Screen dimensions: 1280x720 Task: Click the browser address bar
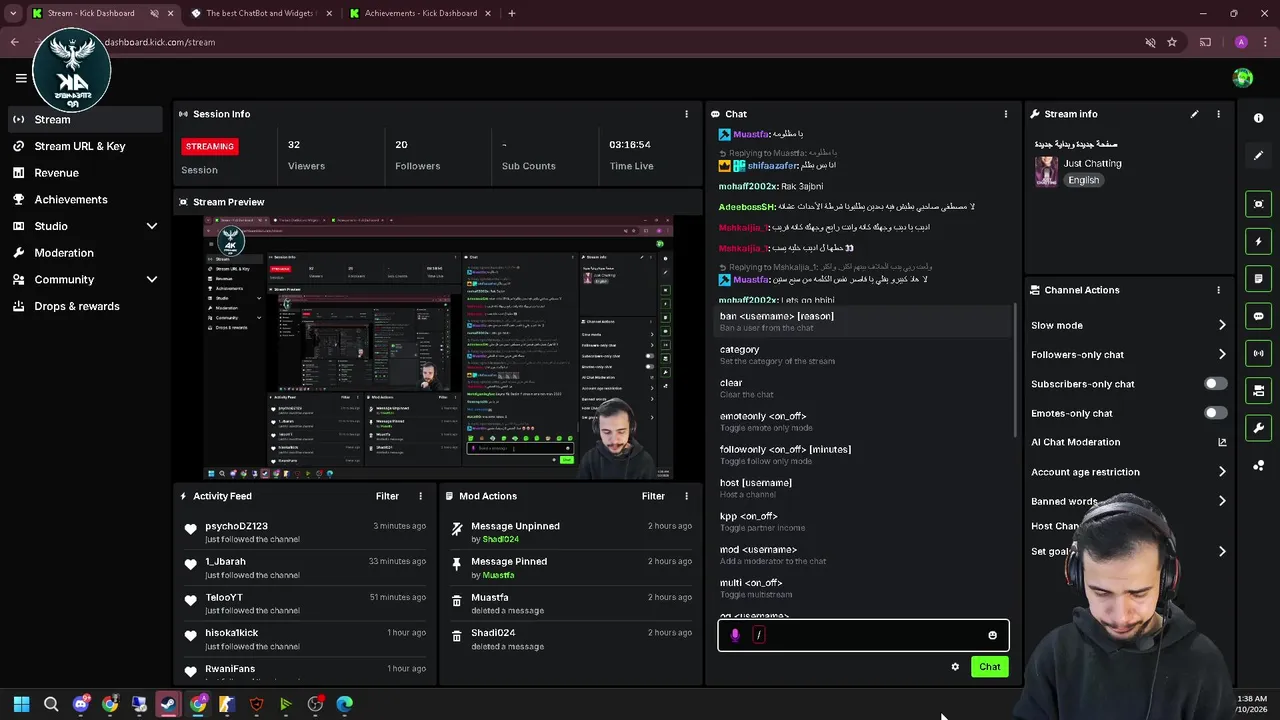[x=620, y=42]
